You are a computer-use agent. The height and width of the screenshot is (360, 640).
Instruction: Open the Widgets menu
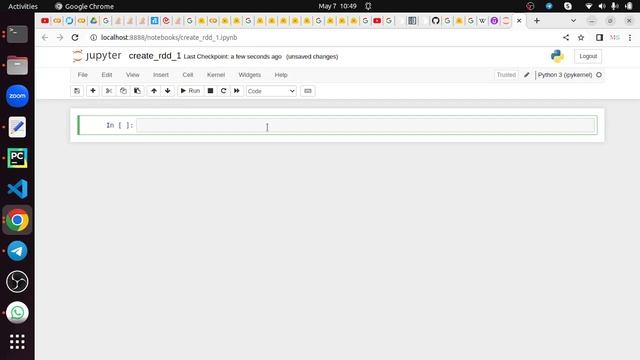250,75
